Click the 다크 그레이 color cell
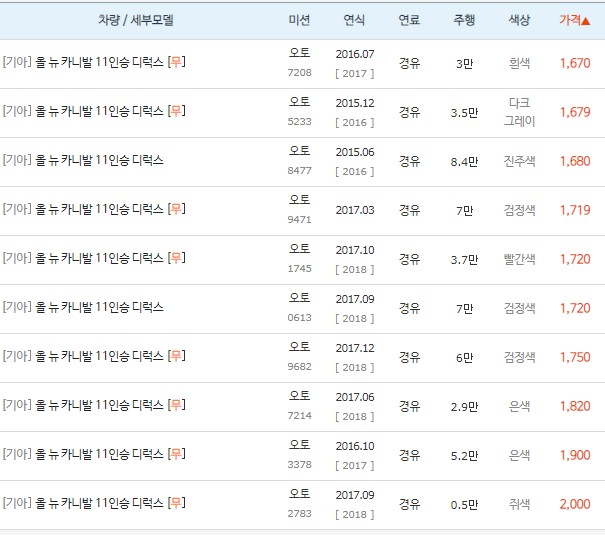This screenshot has height=535, width=605. point(519,112)
